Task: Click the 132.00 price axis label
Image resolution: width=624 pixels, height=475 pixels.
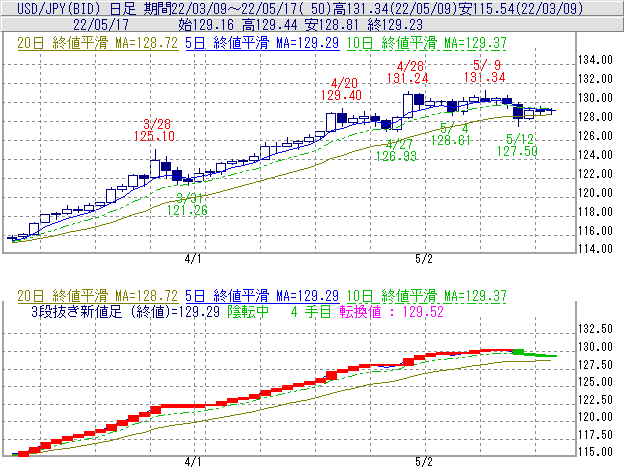Action: coord(595,79)
